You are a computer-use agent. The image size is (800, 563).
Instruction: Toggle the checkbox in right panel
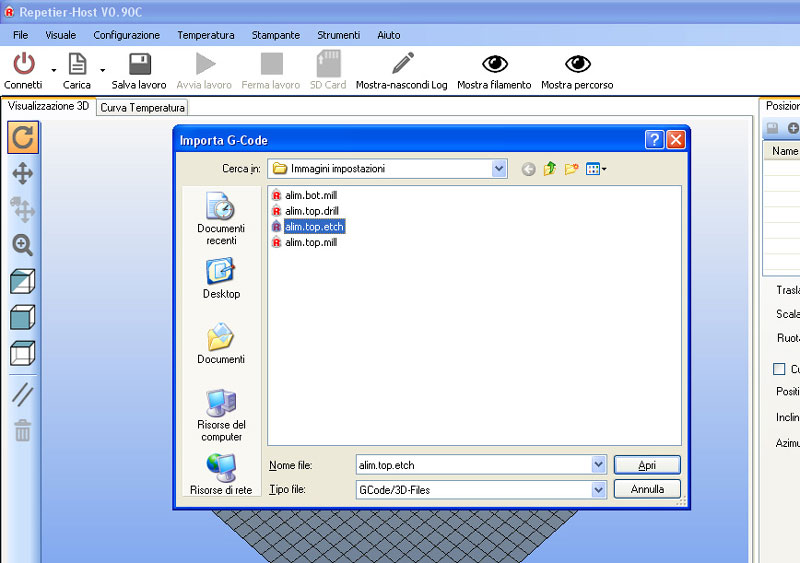(x=779, y=369)
